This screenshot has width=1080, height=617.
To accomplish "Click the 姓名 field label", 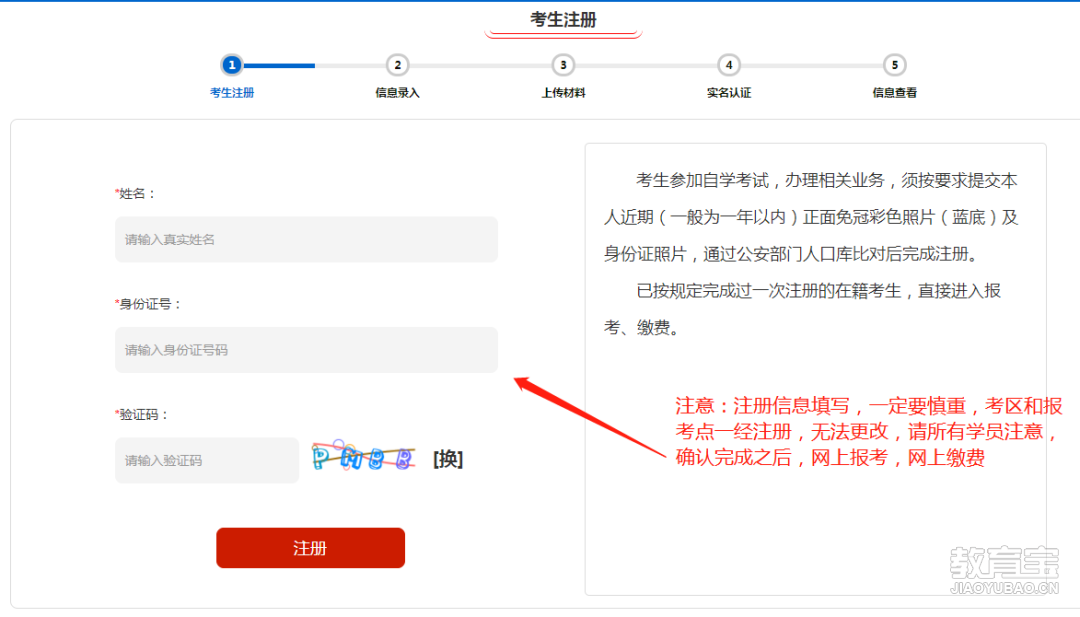I will (135, 194).
